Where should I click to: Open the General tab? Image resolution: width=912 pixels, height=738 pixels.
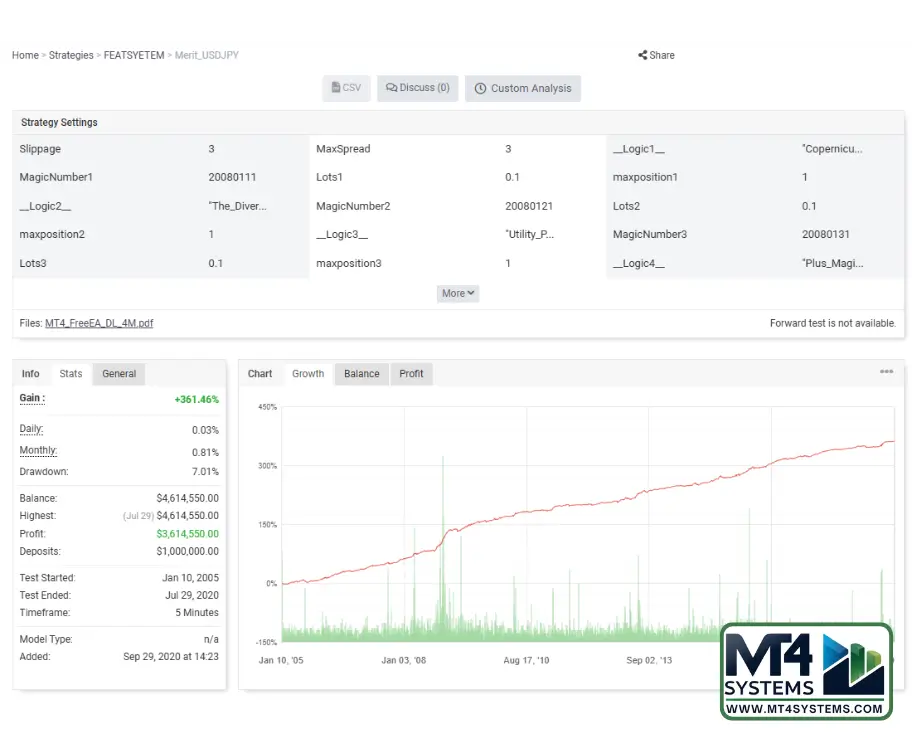(119, 374)
